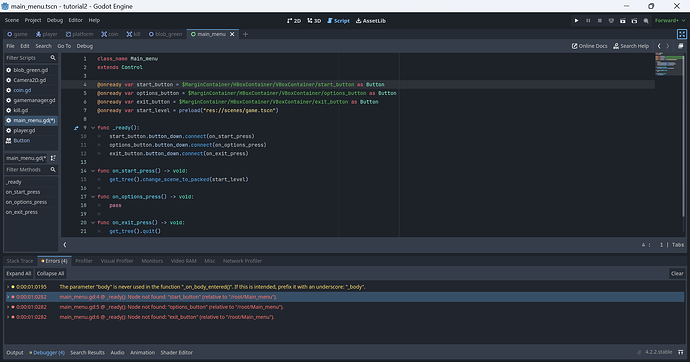Toggle the scripts panel with left chevron
Viewport: 690px width, 362px height.
click(65, 245)
